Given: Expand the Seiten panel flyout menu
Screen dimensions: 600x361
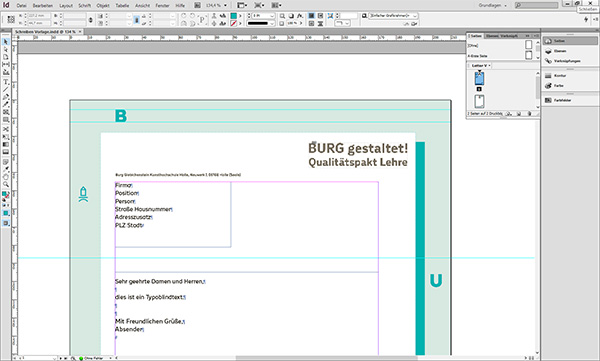Looking at the screenshot, I should 536,36.
